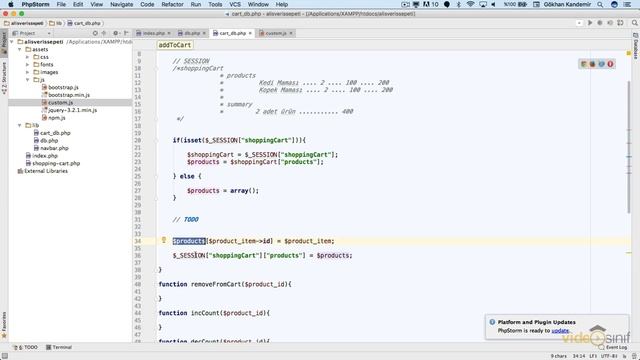Open file in Safari browser icon
This screenshot has width=640, height=360.
point(601,64)
